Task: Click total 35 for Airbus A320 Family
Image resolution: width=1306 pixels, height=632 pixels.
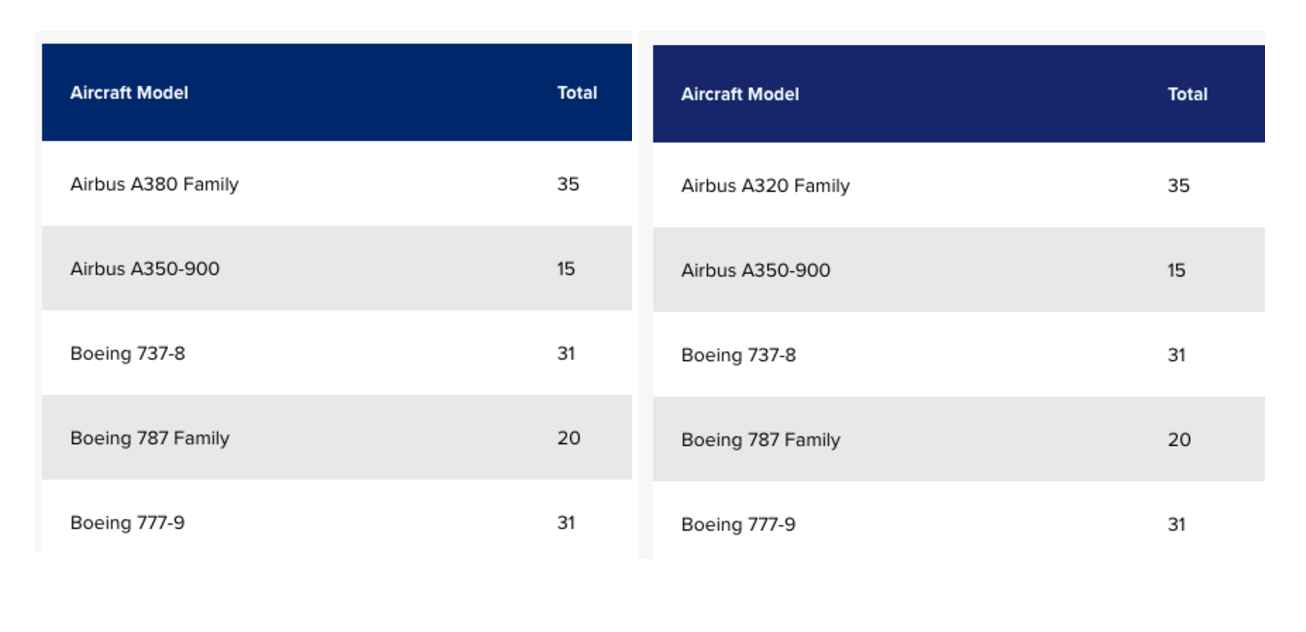Action: pos(1179,186)
